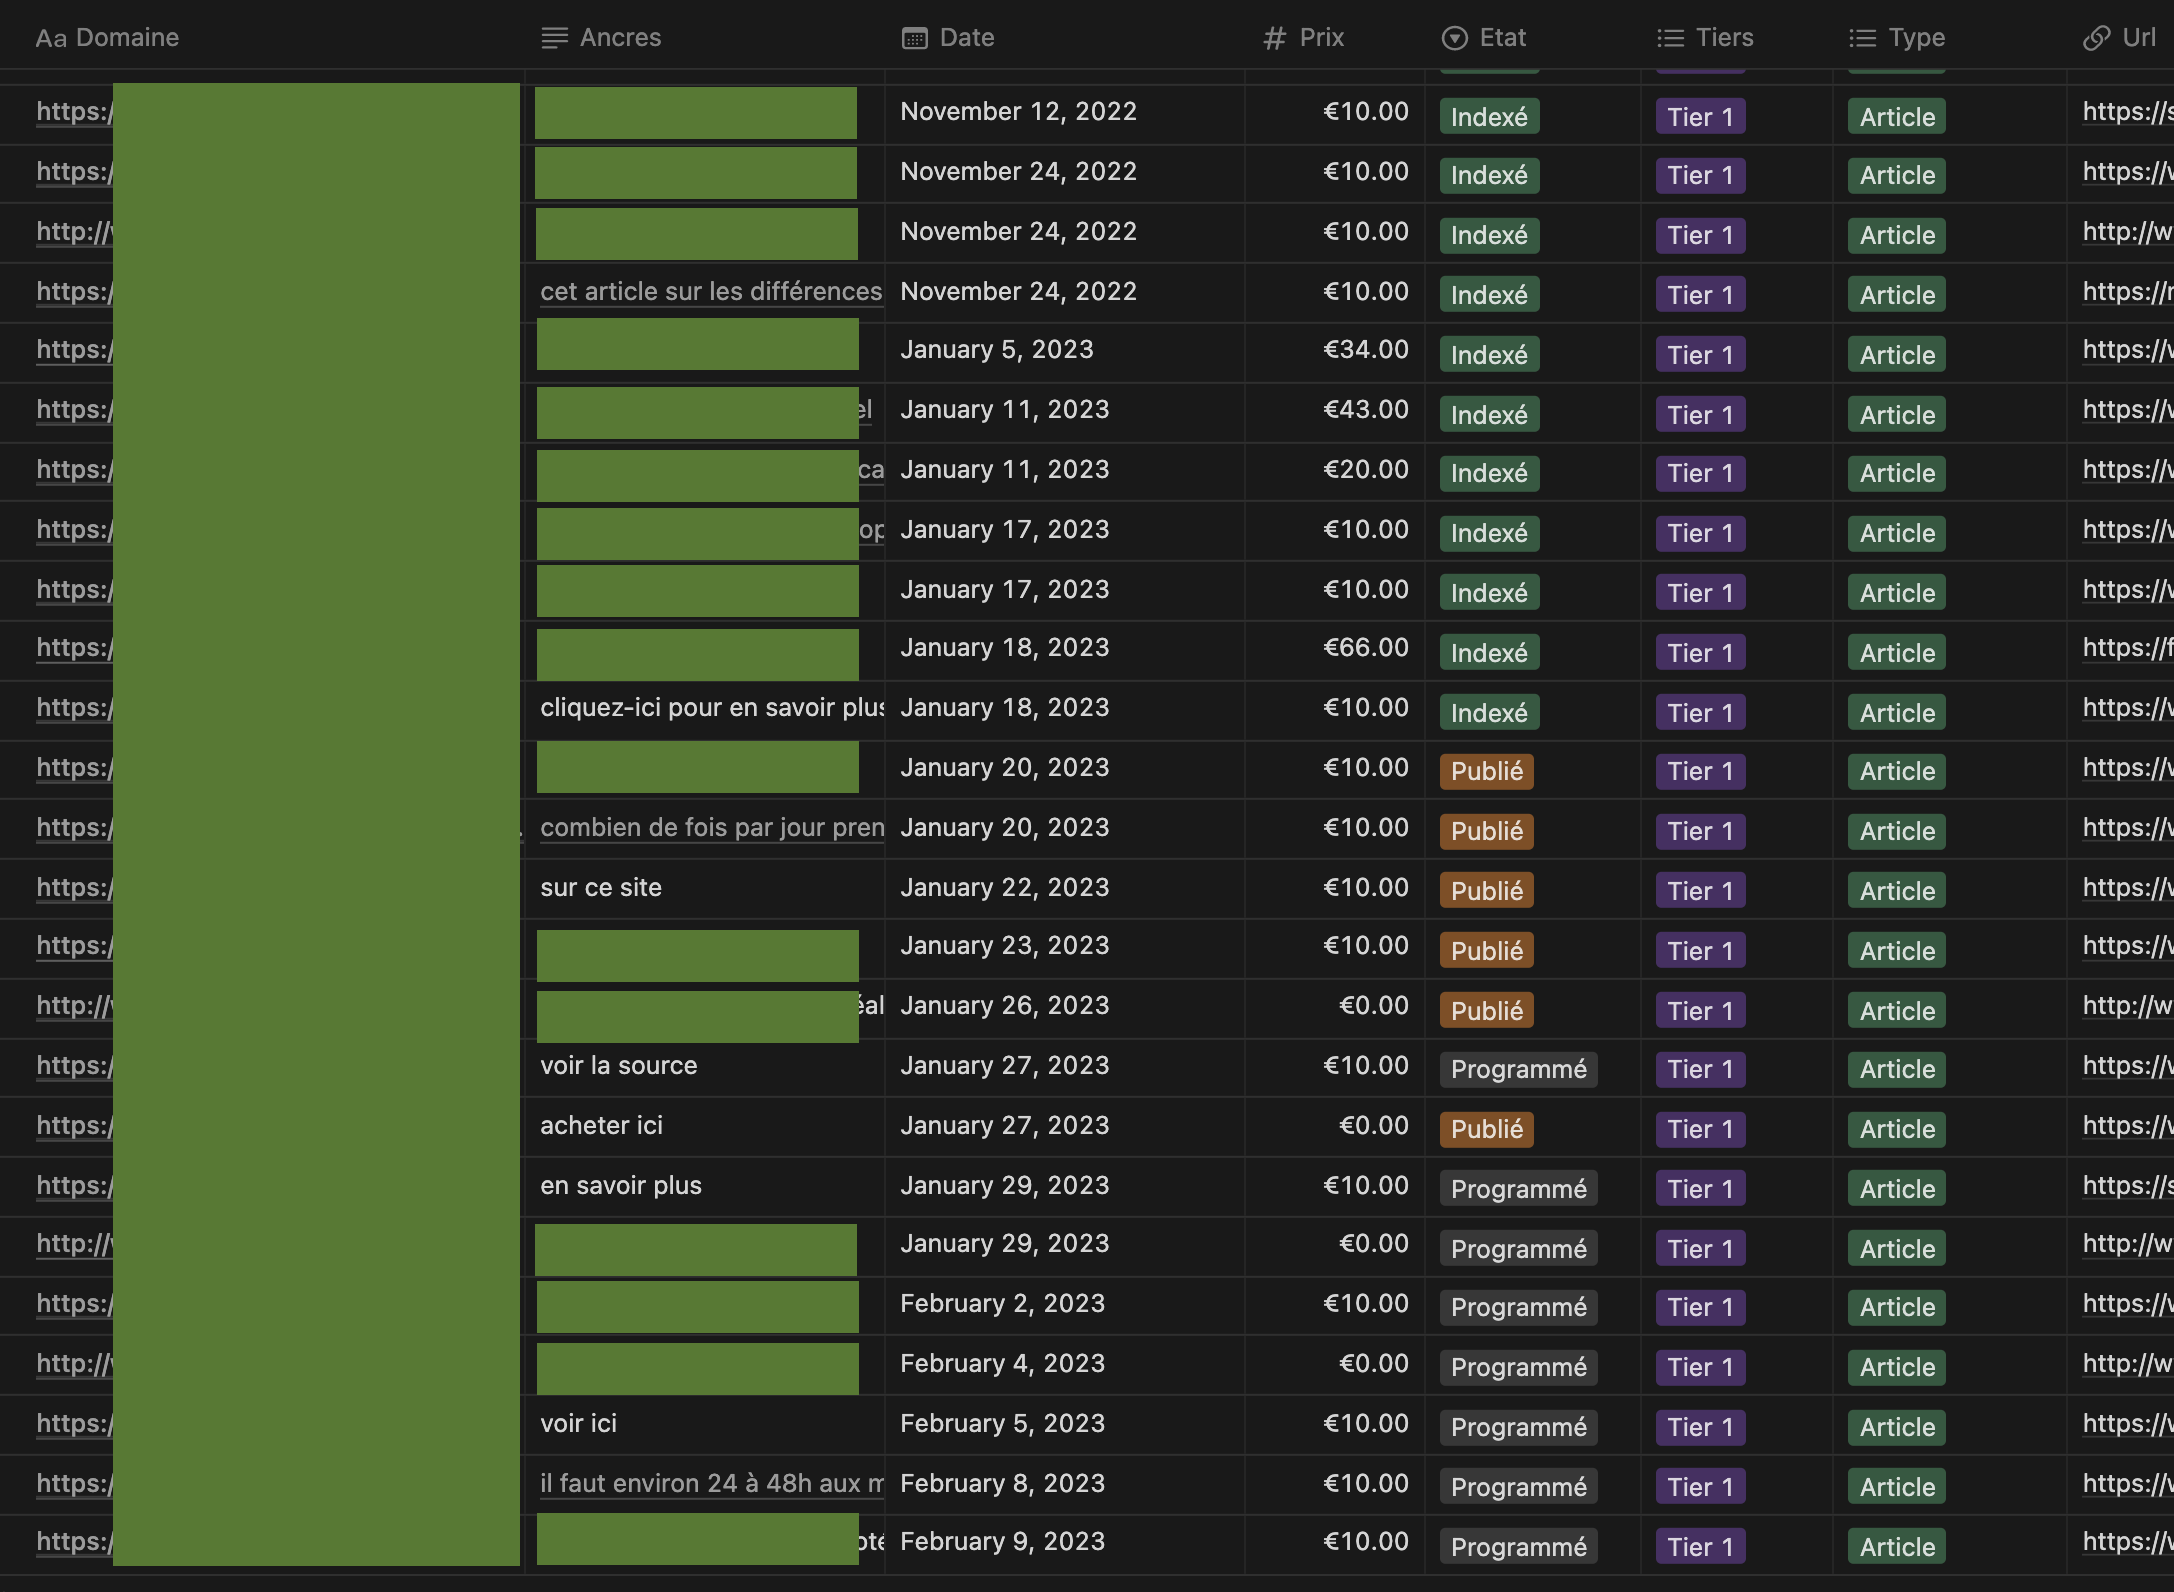Image resolution: width=2174 pixels, height=1592 pixels.
Task: Open the Date column header menu
Action: [966, 38]
